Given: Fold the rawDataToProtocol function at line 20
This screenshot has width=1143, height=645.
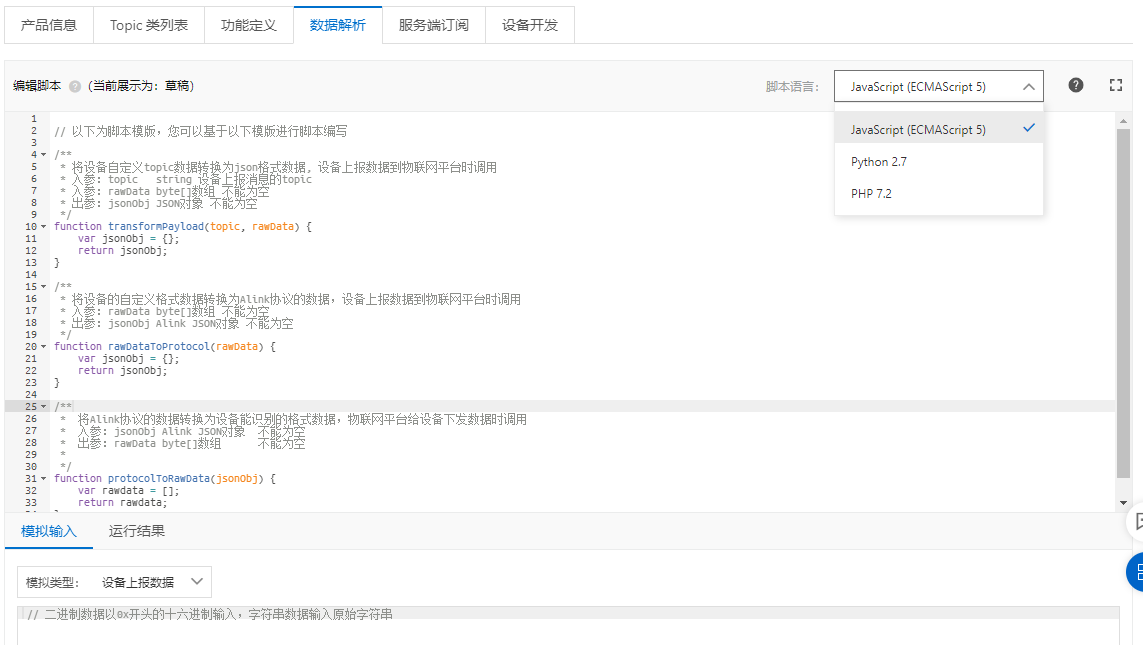Looking at the screenshot, I should tap(43, 347).
